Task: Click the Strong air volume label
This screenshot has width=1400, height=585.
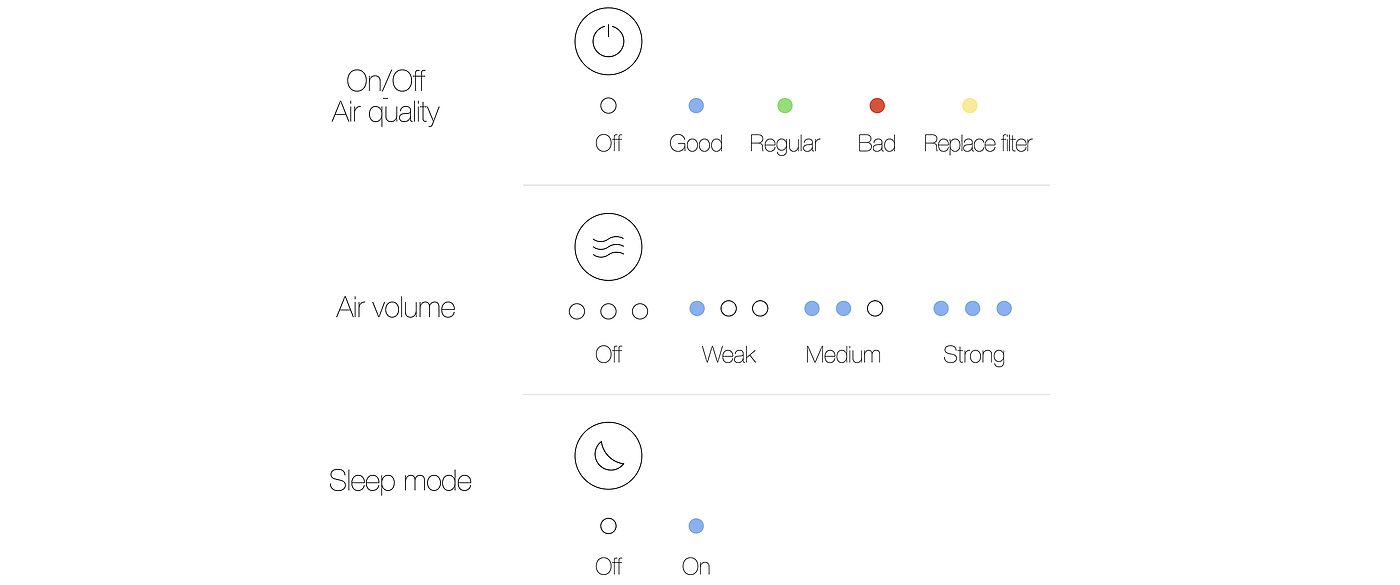Action: [x=973, y=355]
